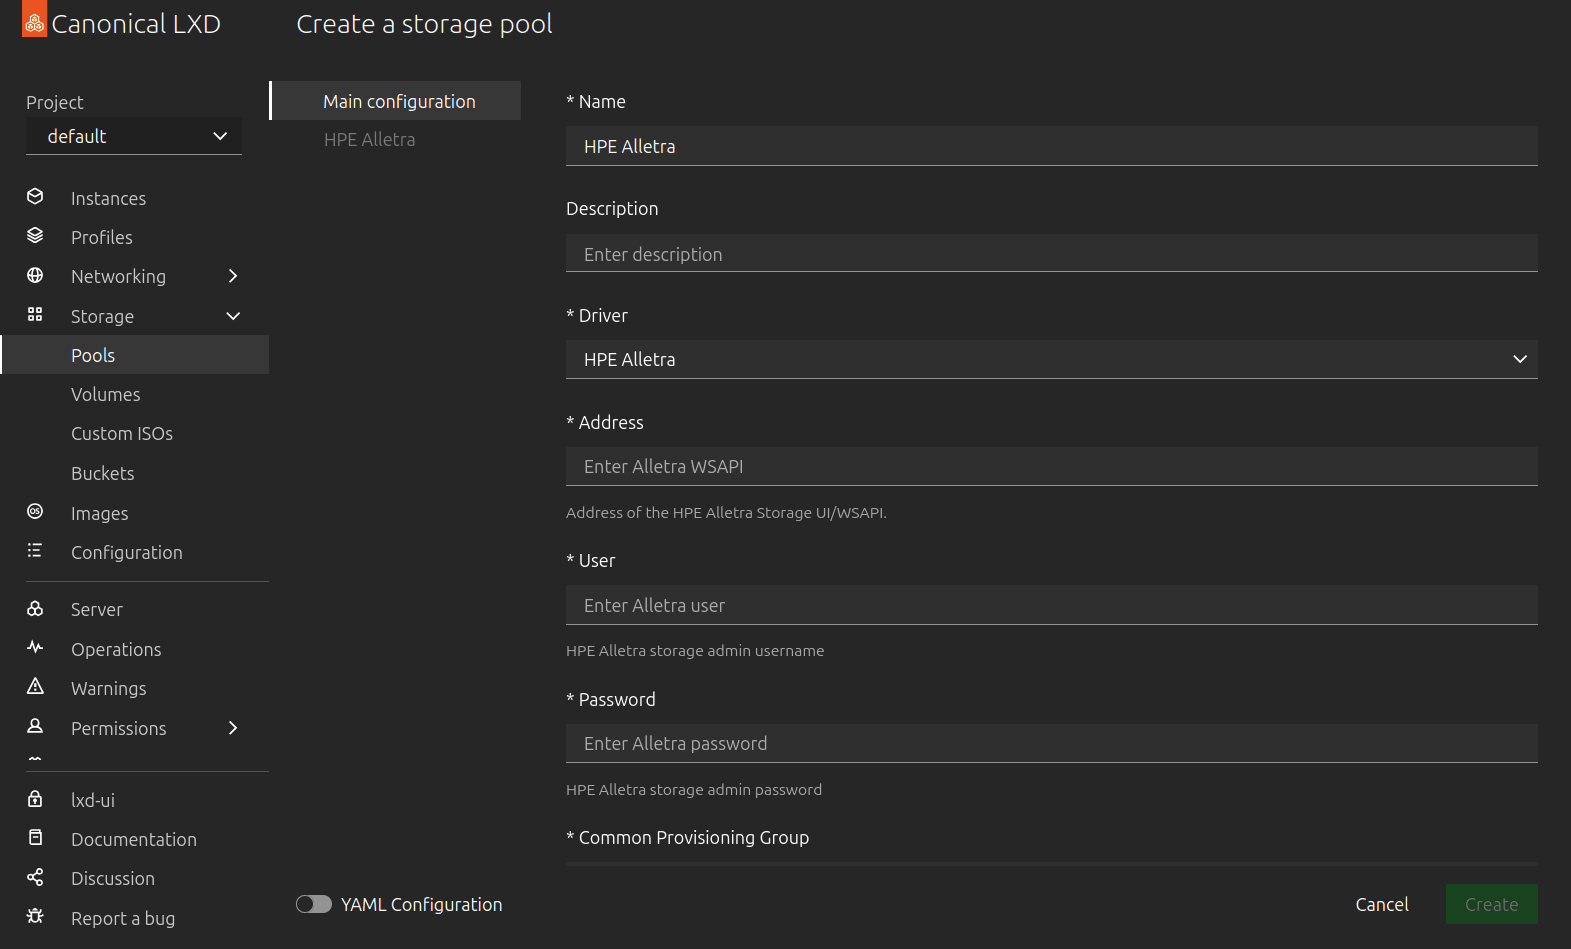Switch to the HPE Alletra tab
This screenshot has width=1571, height=949.
click(x=369, y=140)
